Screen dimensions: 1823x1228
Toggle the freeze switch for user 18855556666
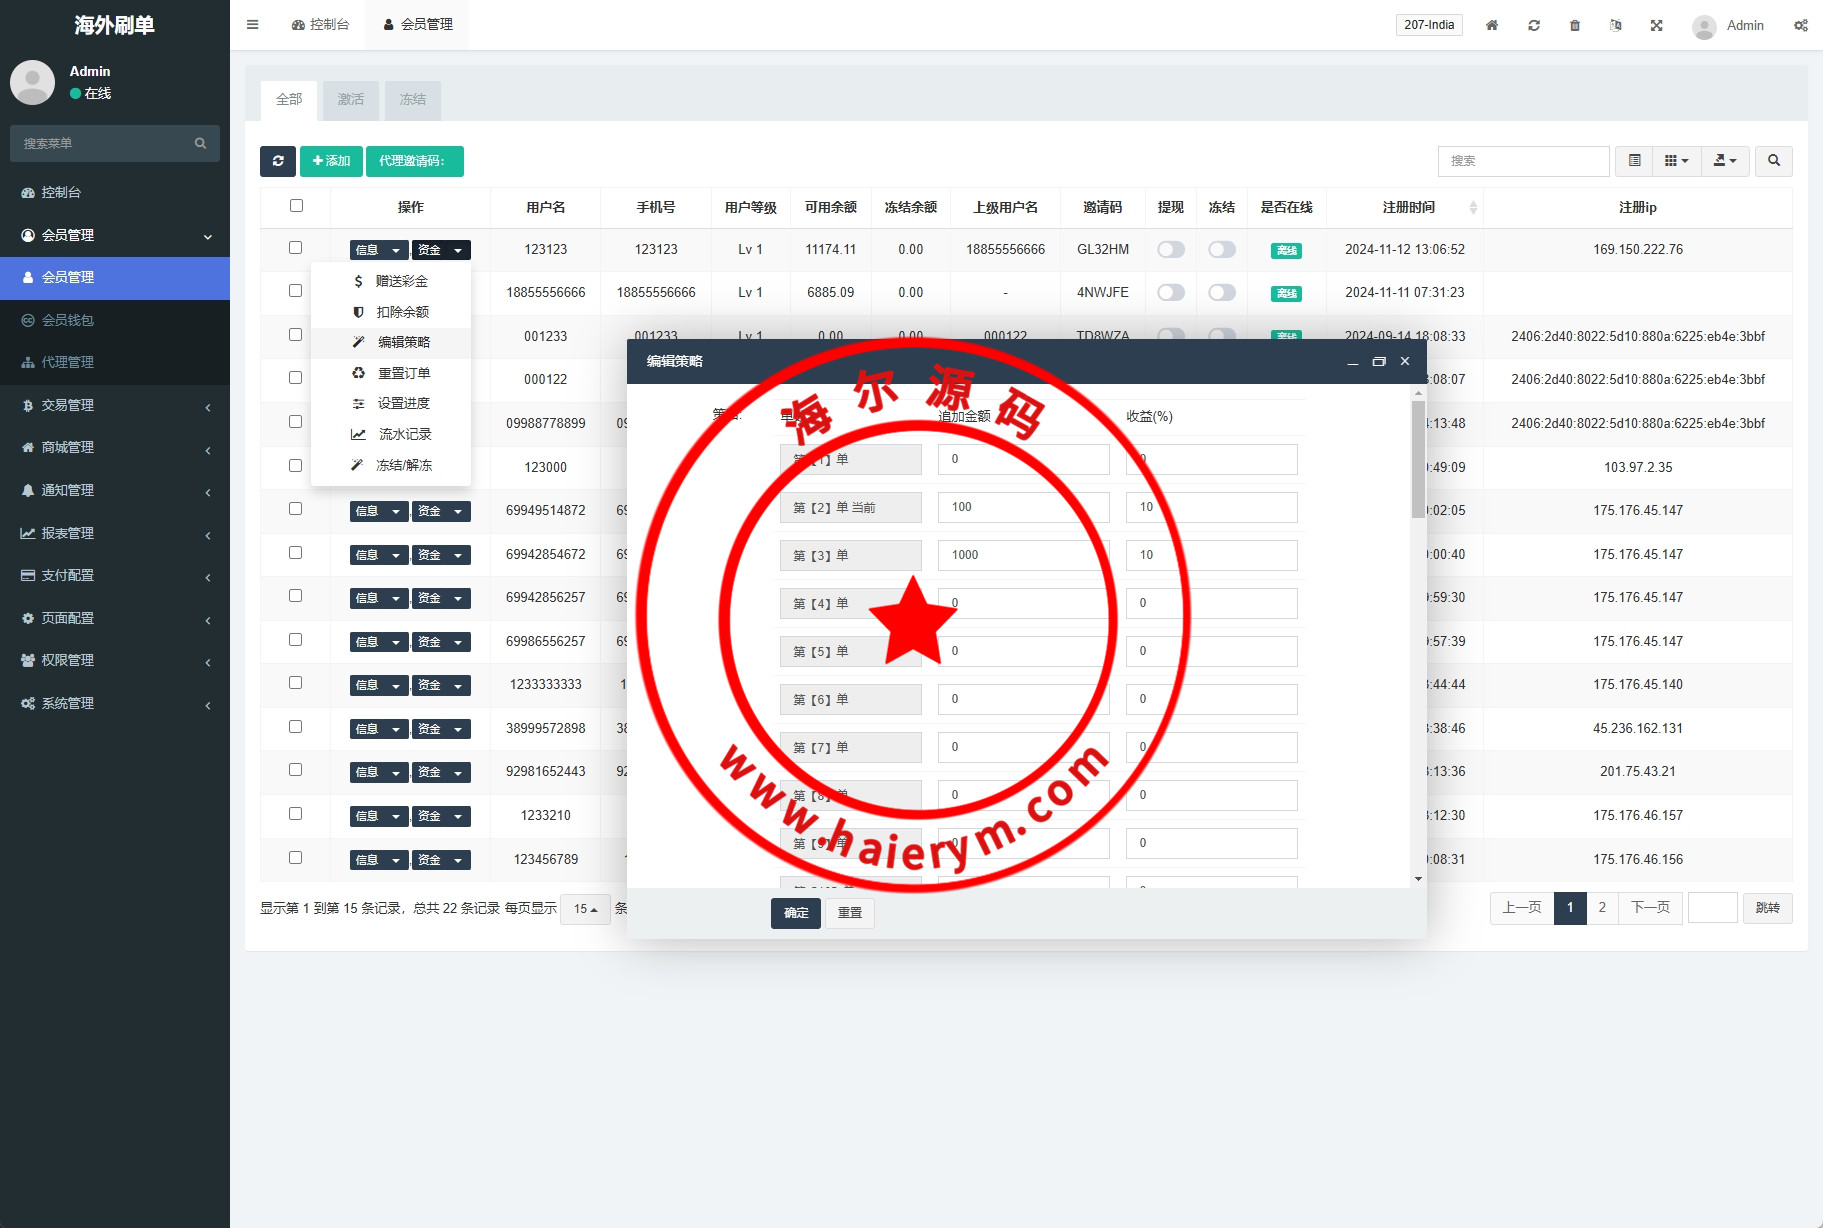1221,293
